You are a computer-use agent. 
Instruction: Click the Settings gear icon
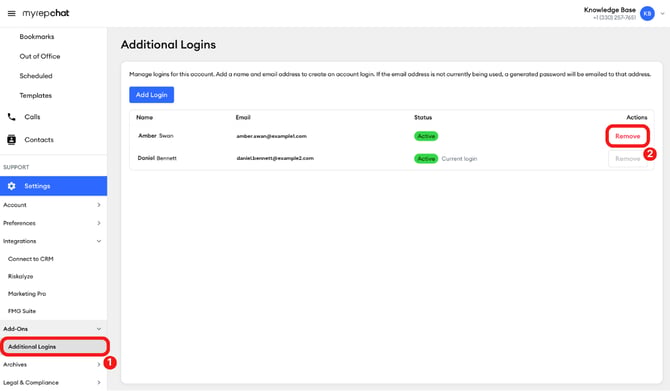(x=12, y=186)
